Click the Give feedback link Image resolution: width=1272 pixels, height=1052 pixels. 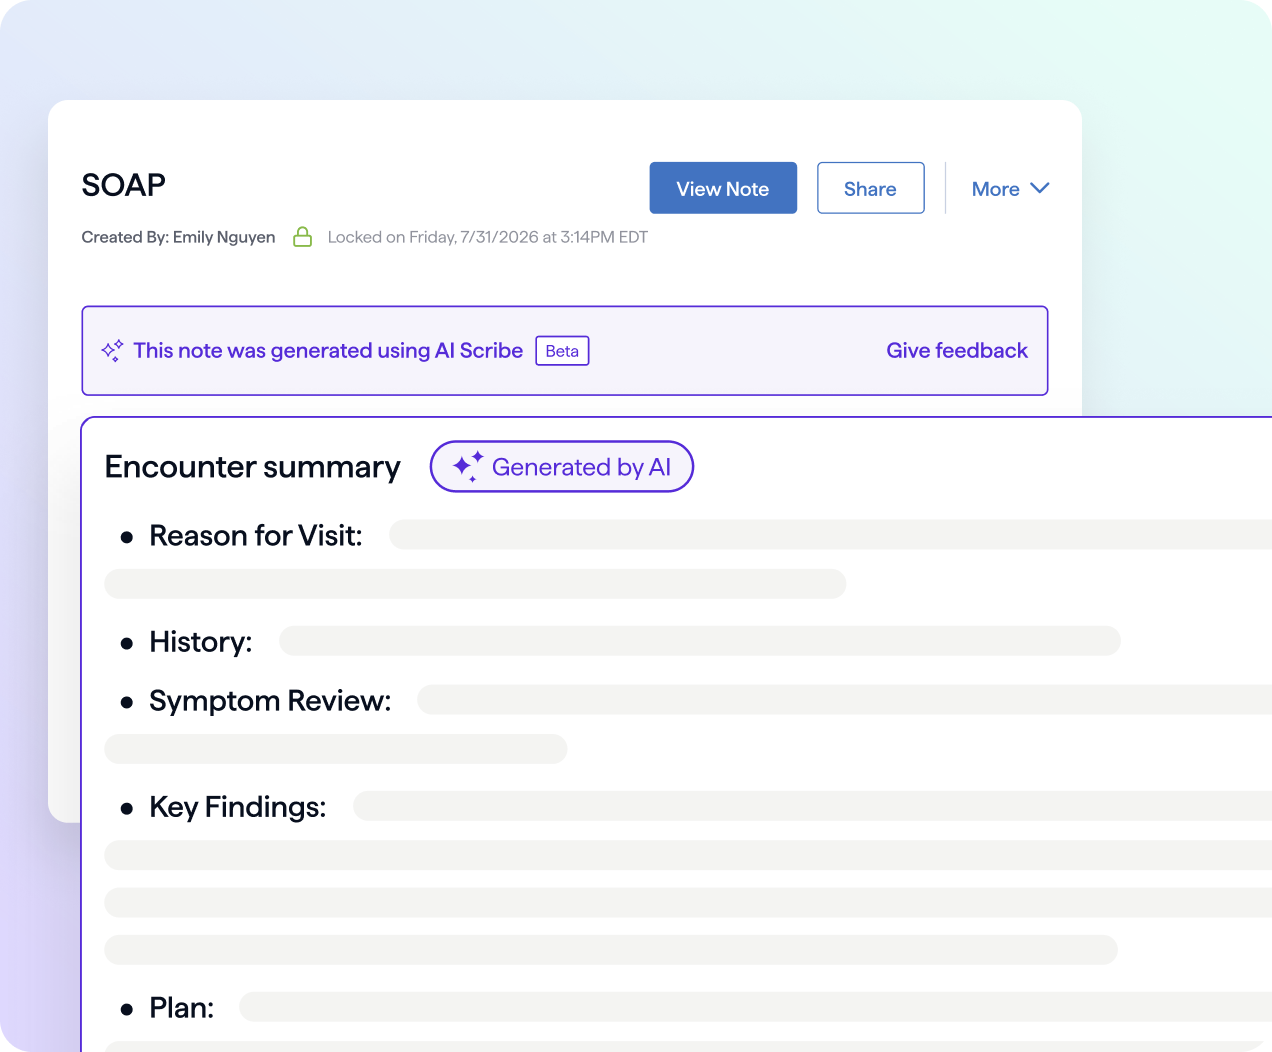point(957,350)
